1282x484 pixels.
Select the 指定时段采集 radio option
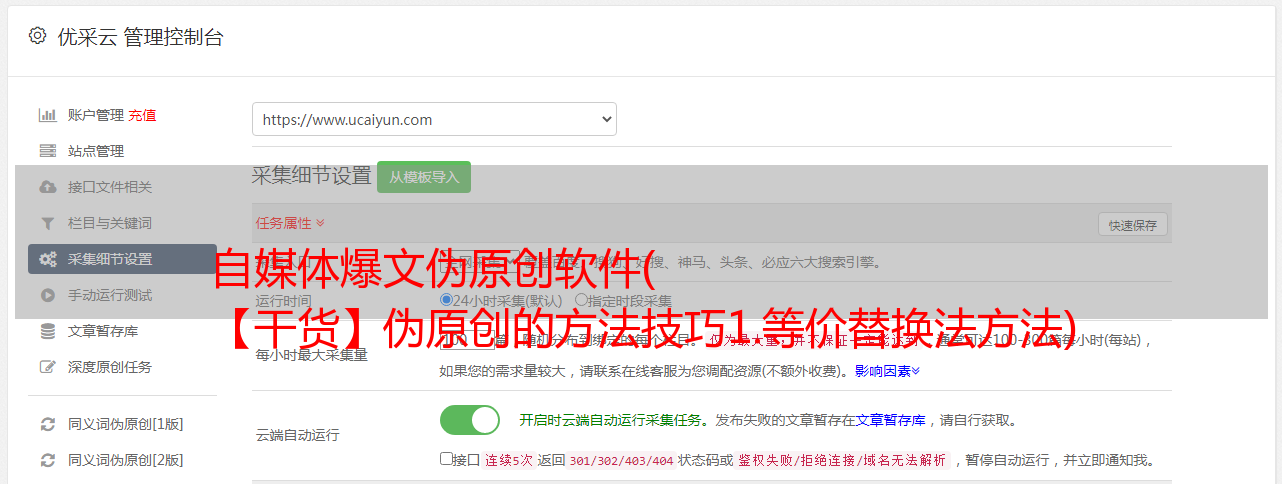click(x=581, y=300)
